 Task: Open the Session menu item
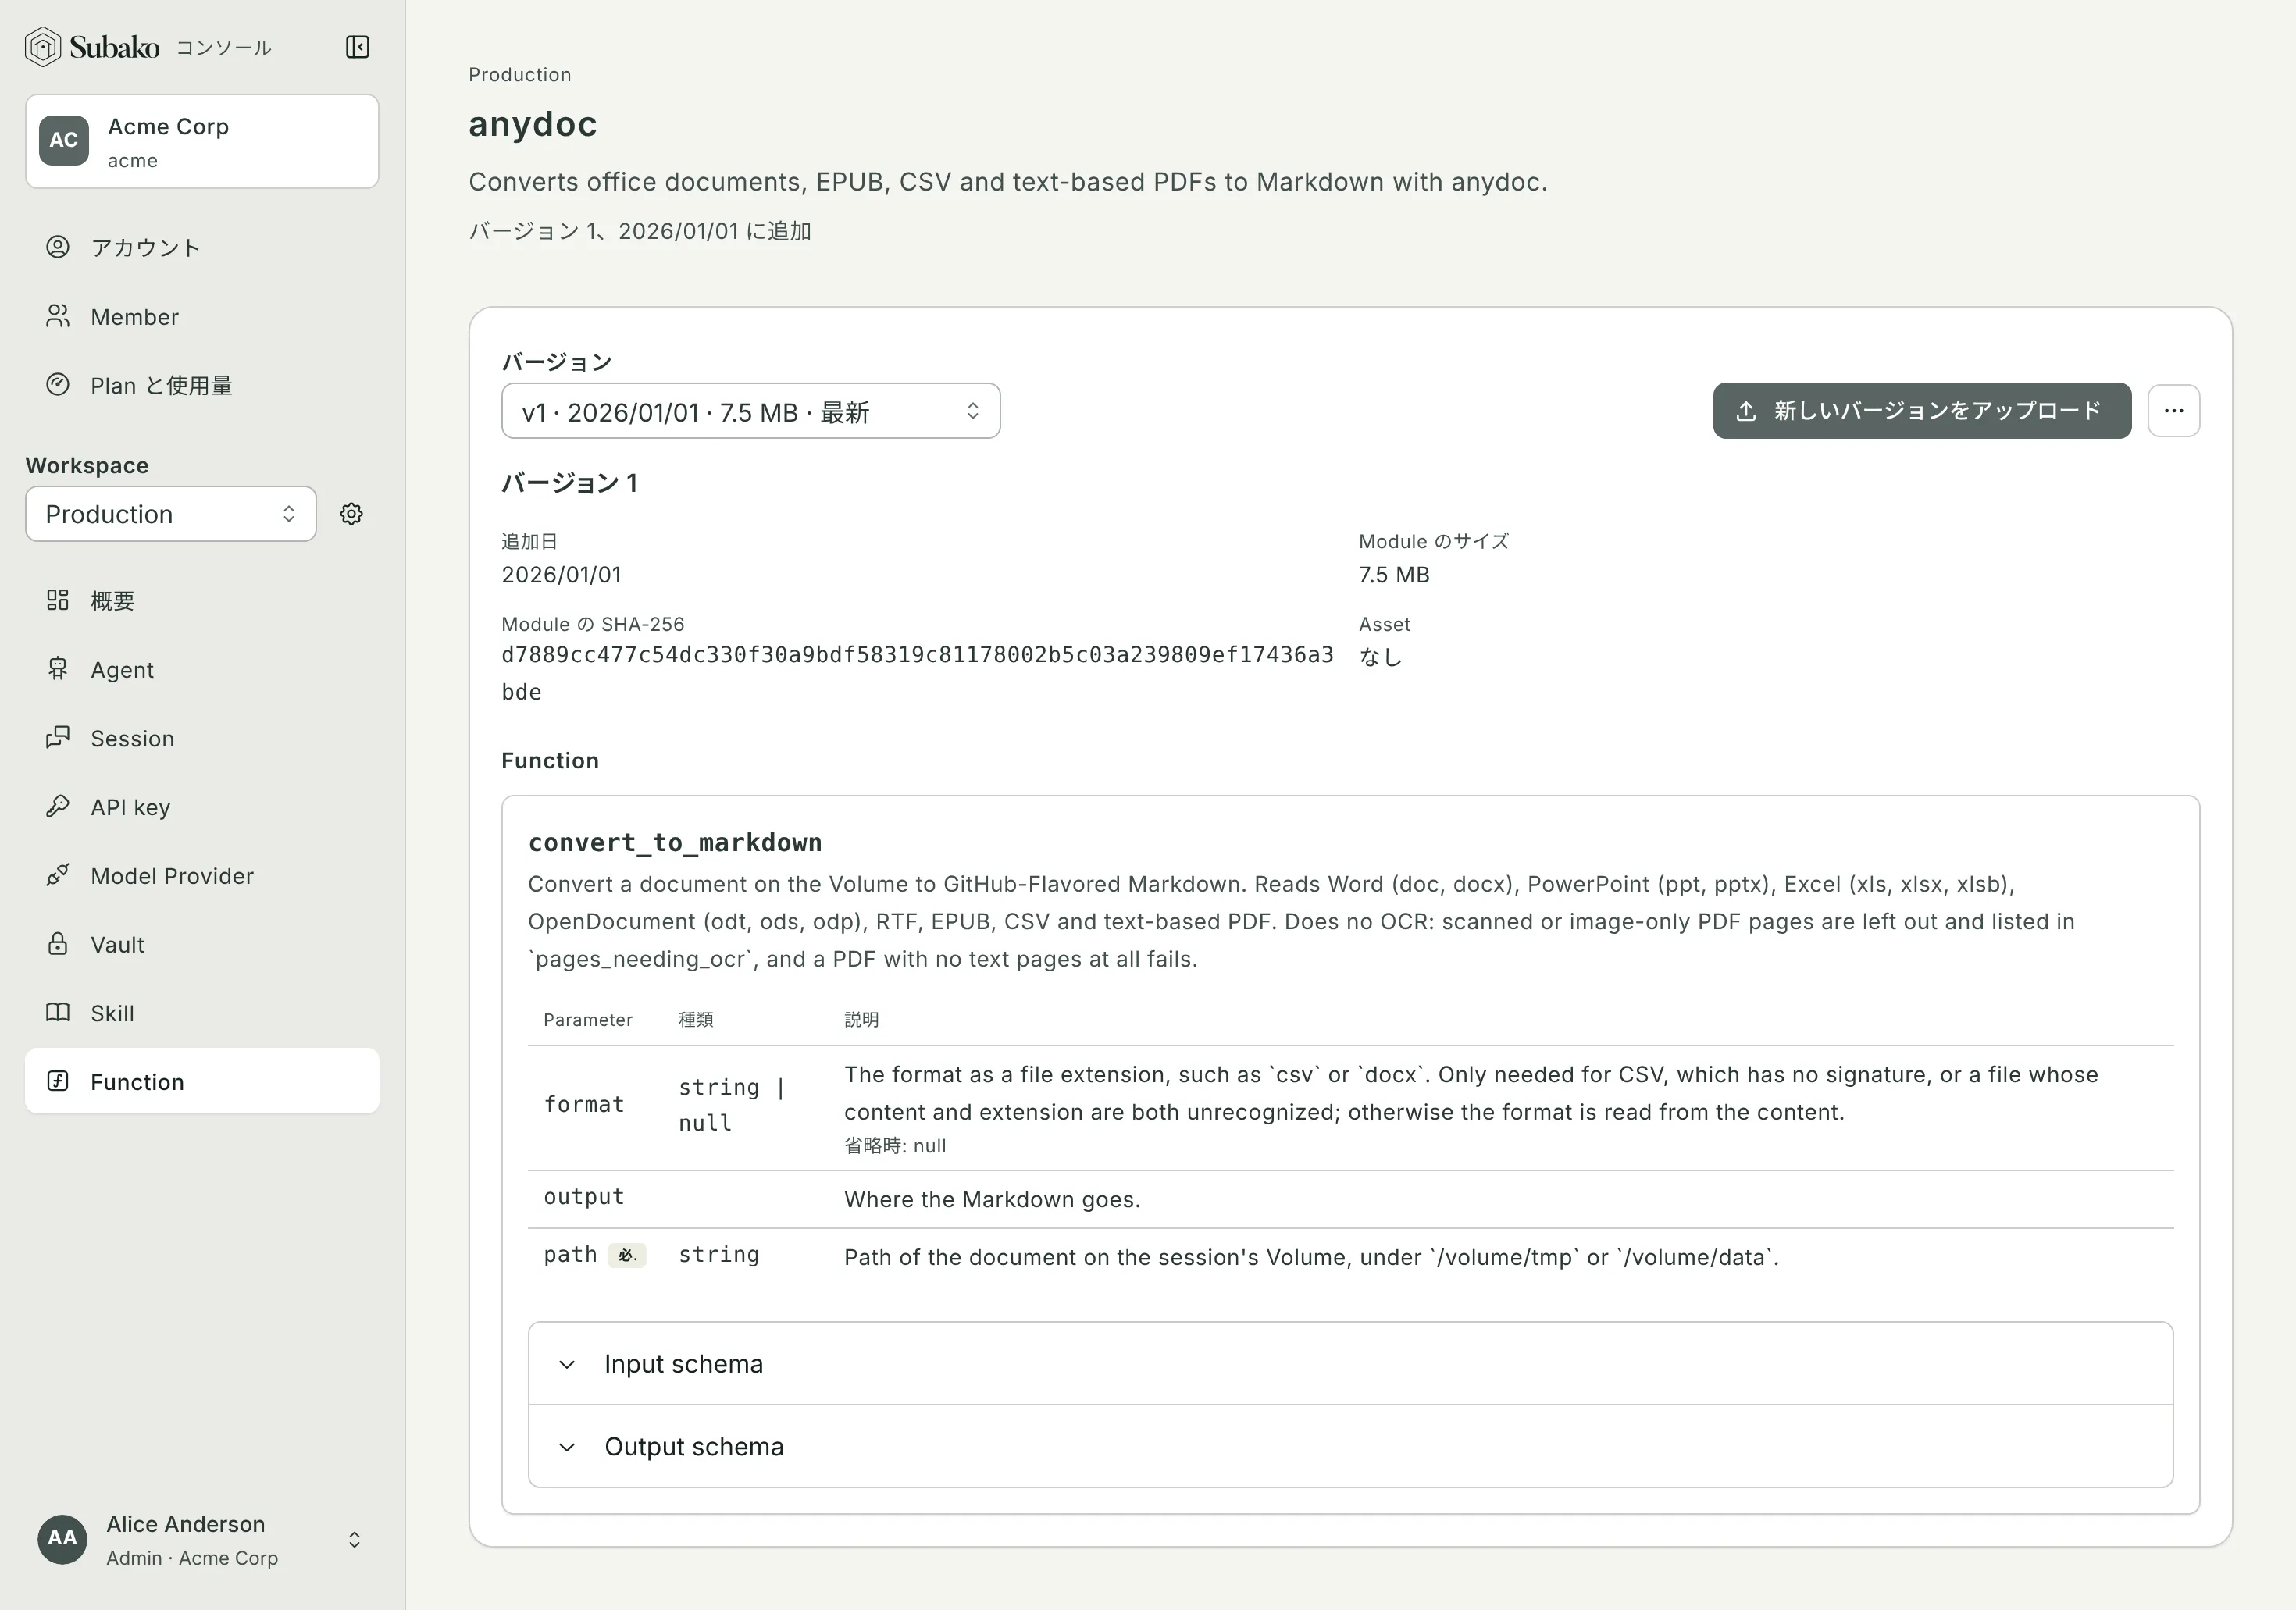point(202,739)
